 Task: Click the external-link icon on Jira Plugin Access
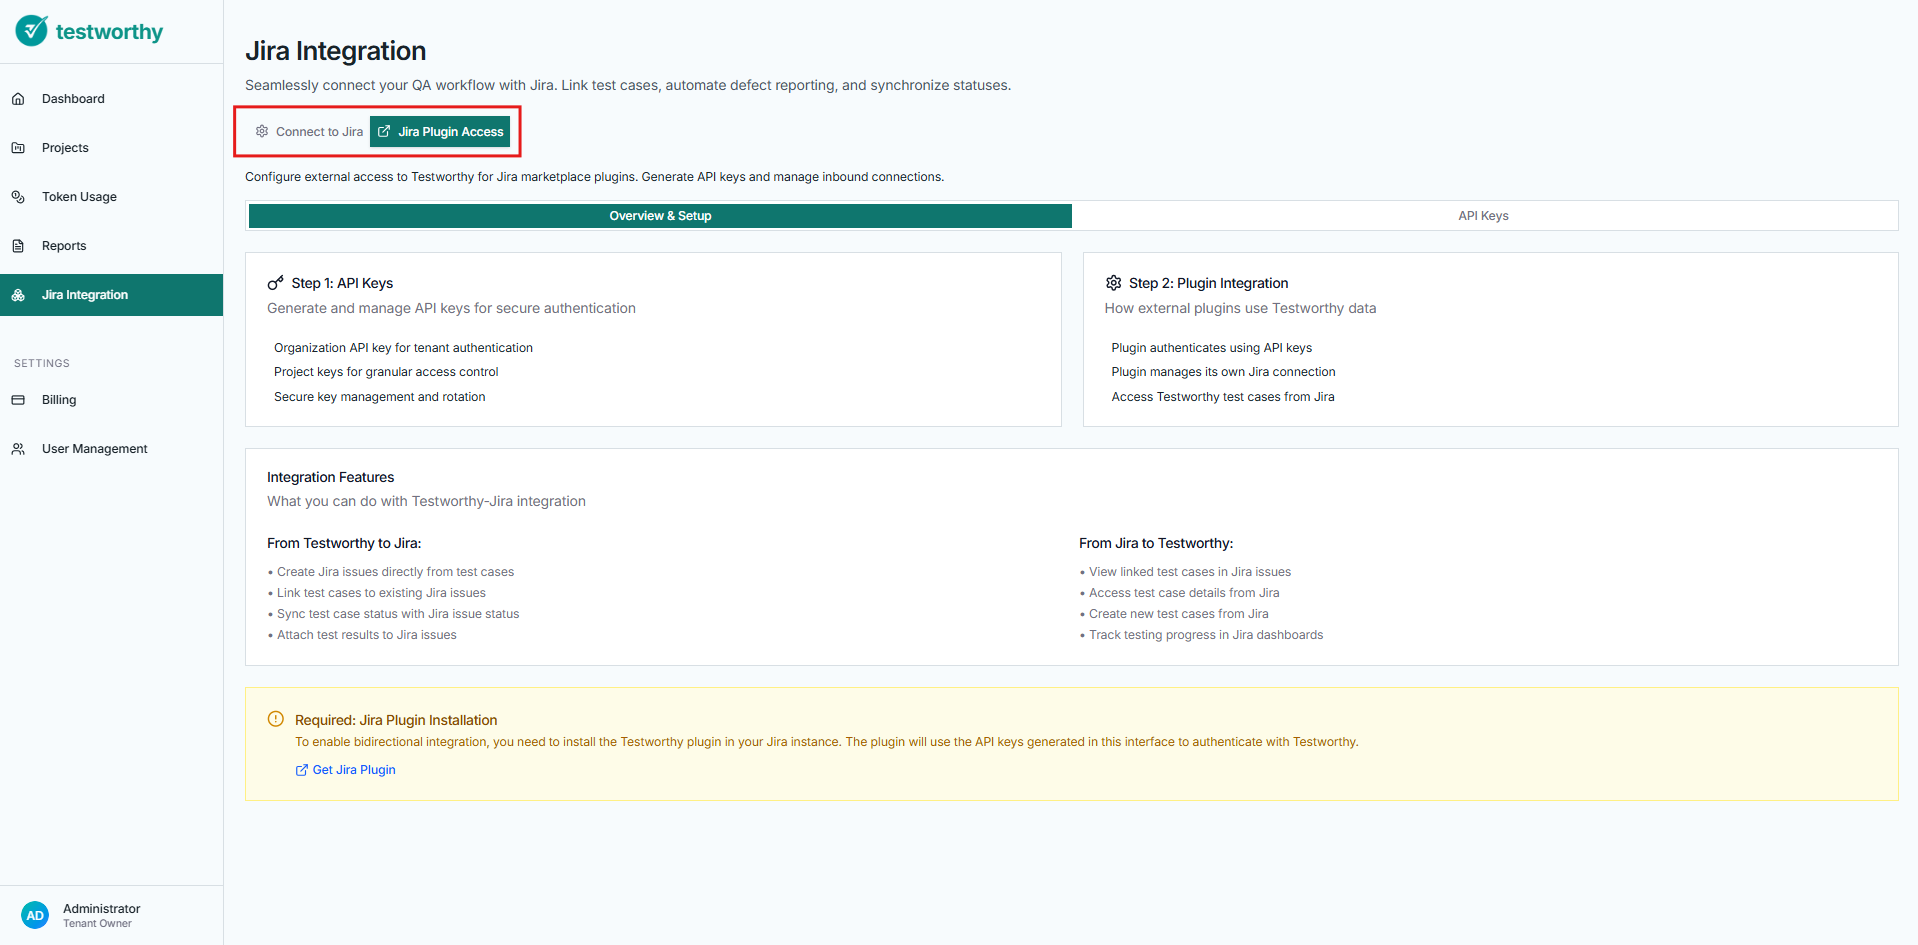click(384, 131)
